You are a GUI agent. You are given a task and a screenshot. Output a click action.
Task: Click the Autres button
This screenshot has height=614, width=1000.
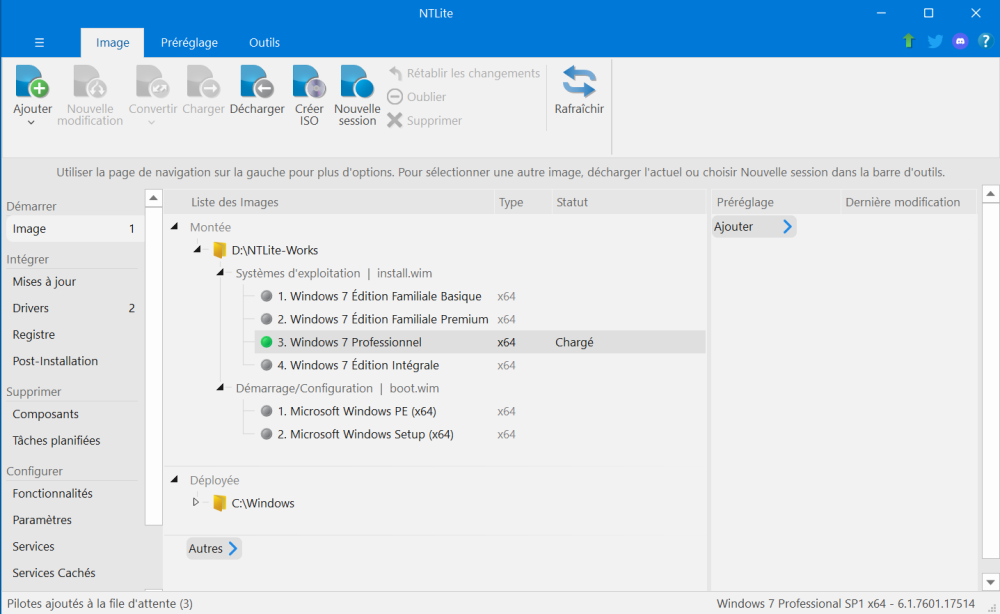pos(213,548)
